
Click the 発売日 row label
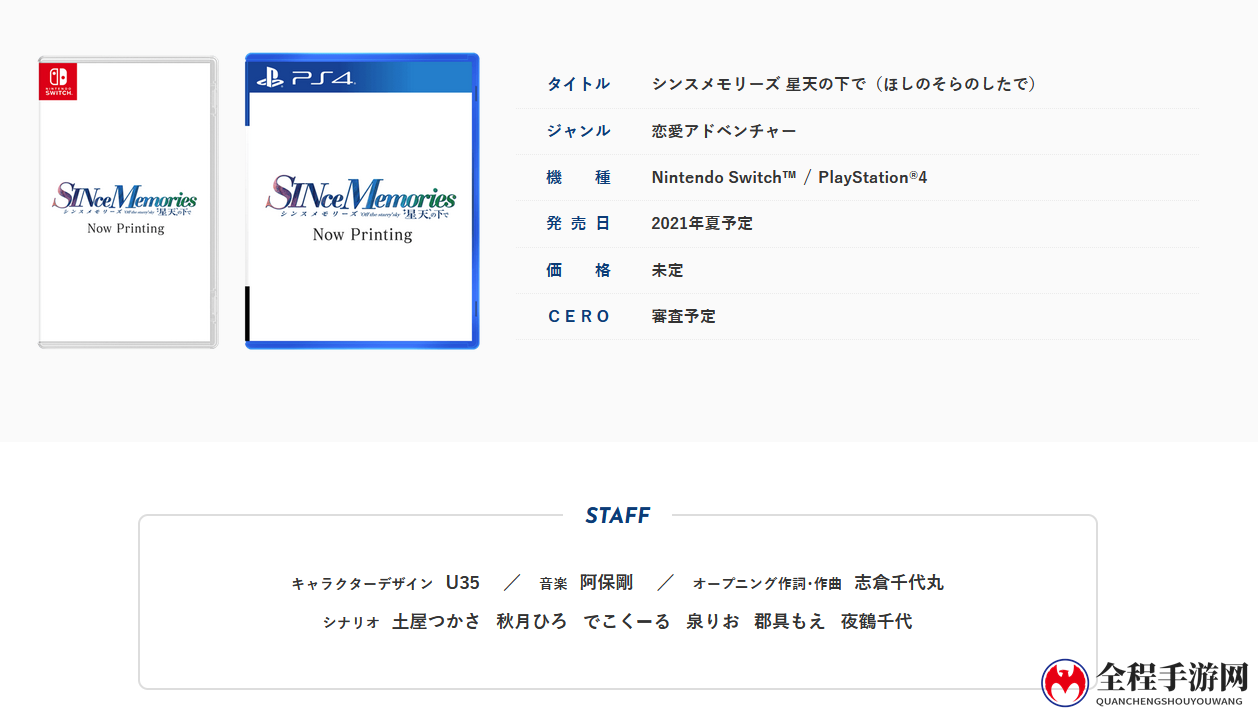[578, 223]
